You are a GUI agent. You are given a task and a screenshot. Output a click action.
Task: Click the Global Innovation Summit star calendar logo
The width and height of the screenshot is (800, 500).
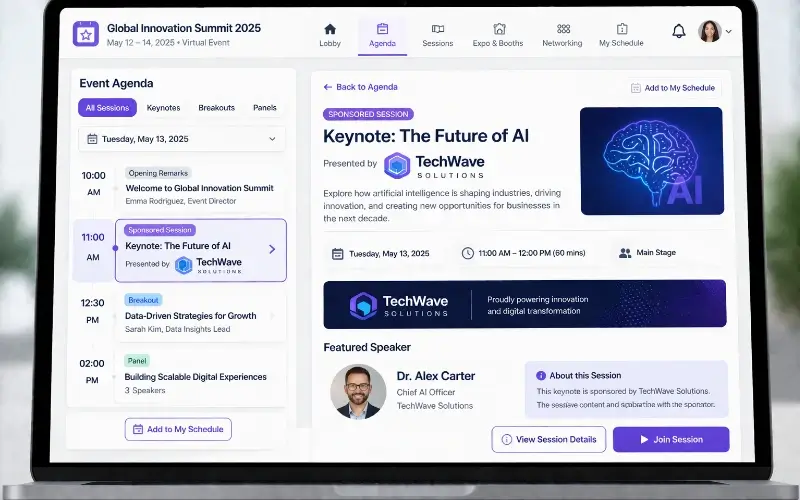[x=86, y=34]
